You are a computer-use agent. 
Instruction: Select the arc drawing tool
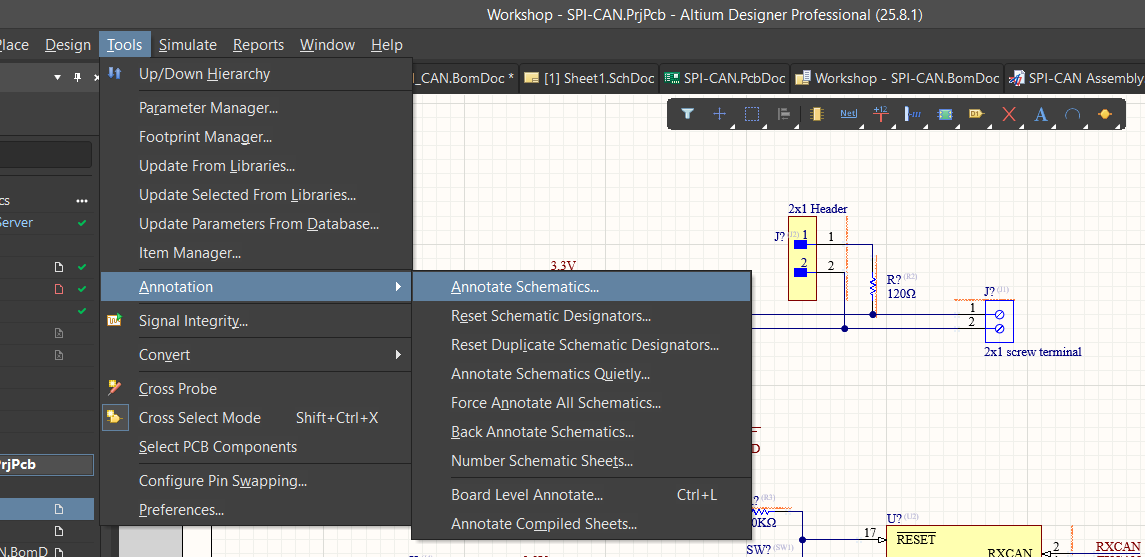(1073, 114)
